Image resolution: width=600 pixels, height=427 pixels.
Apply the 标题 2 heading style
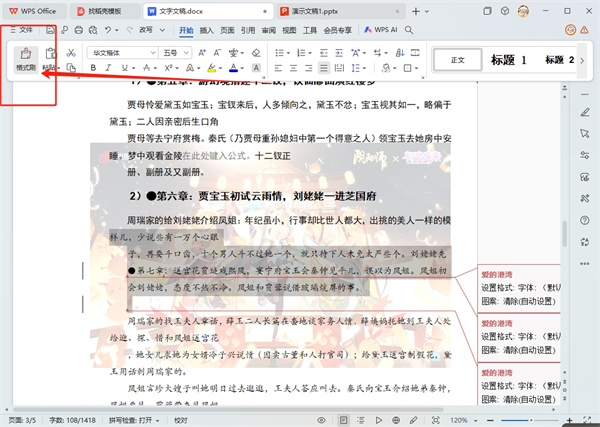click(x=559, y=60)
